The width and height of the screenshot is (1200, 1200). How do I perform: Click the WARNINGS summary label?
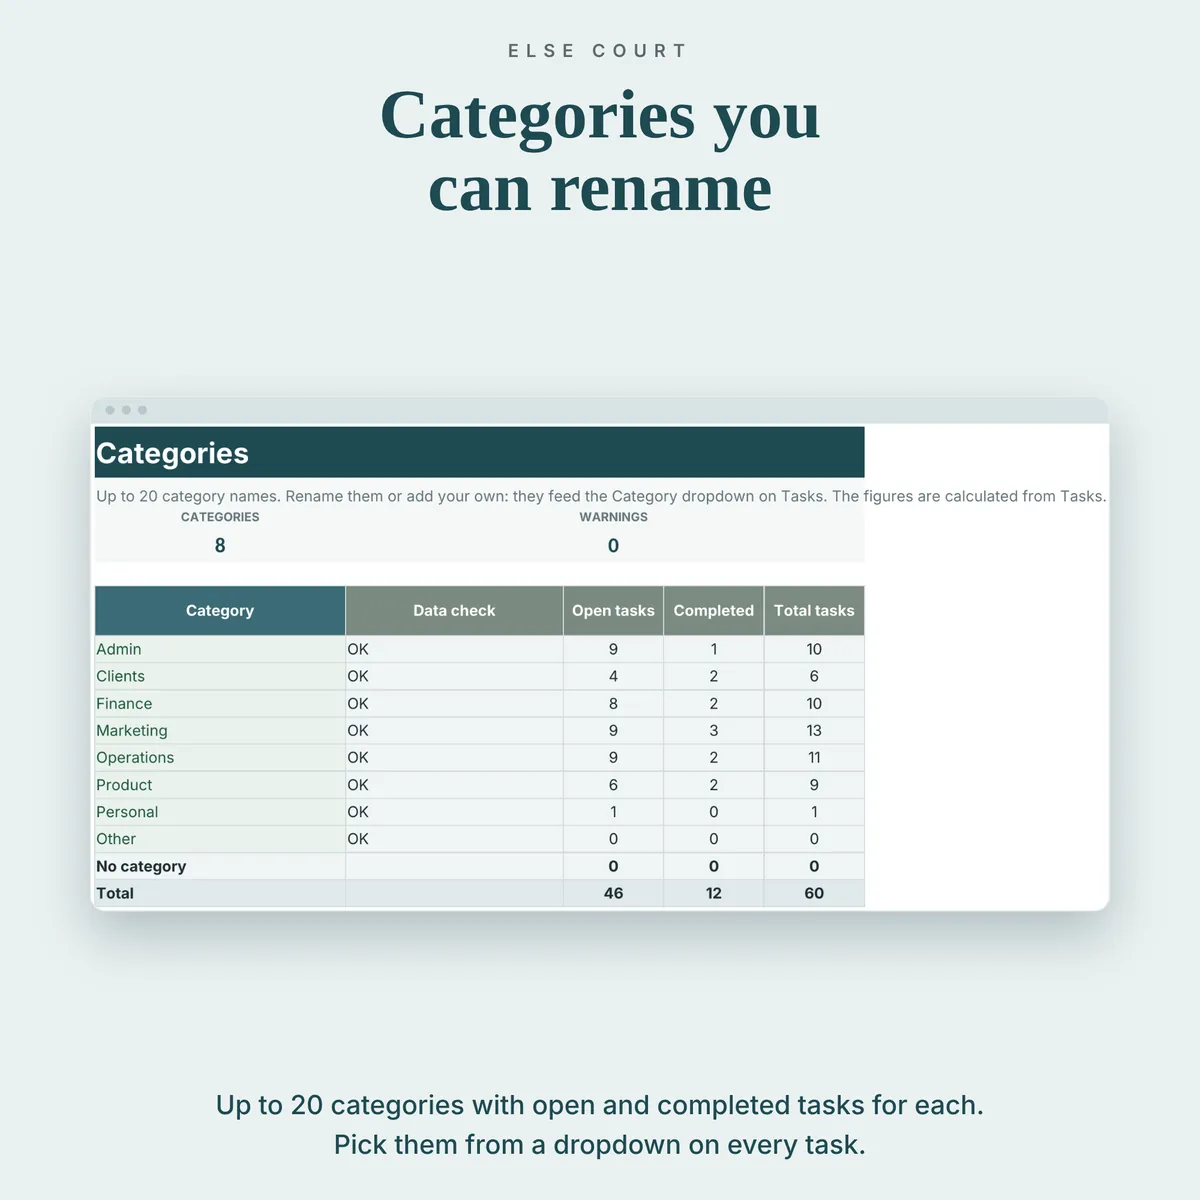click(x=613, y=517)
